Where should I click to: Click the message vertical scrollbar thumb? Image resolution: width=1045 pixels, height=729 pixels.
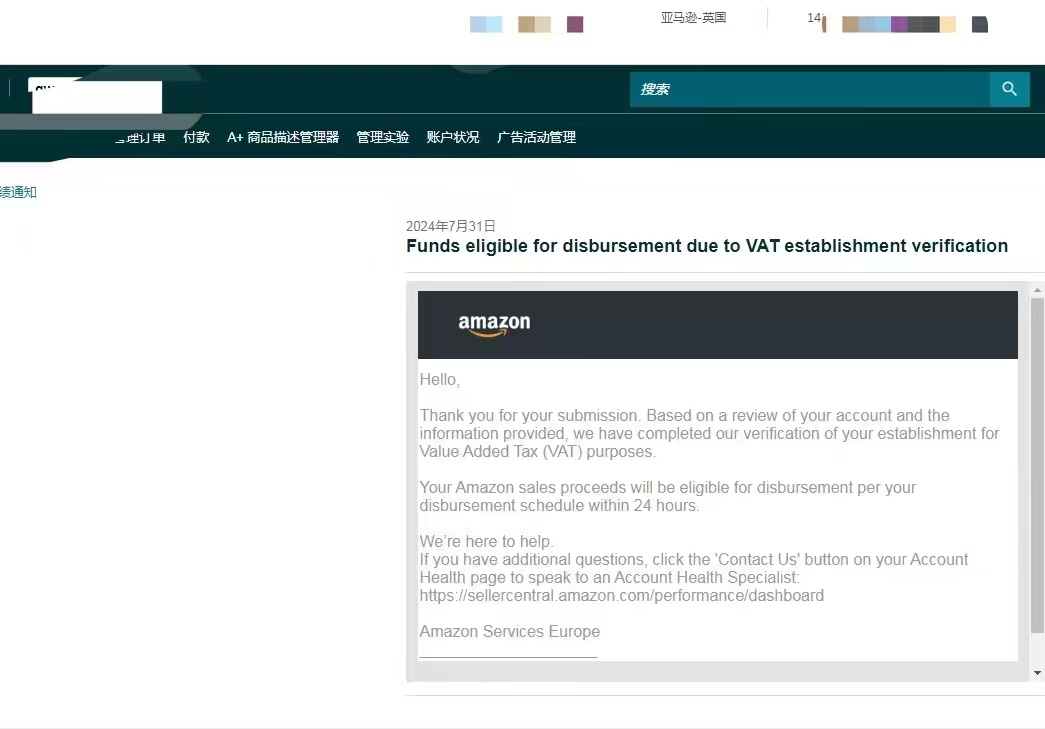(1037, 465)
